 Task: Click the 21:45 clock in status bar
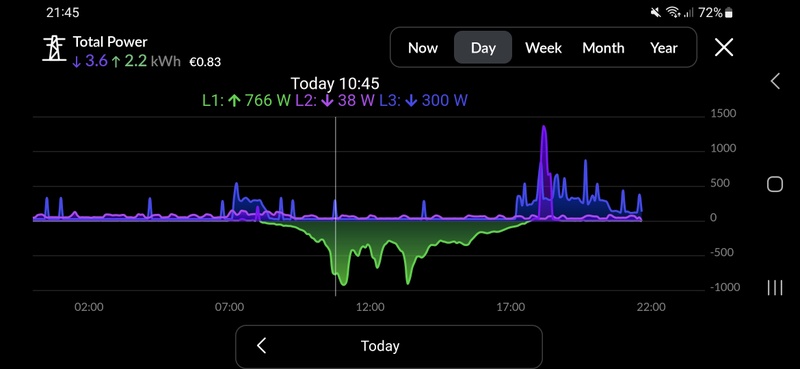tap(63, 13)
